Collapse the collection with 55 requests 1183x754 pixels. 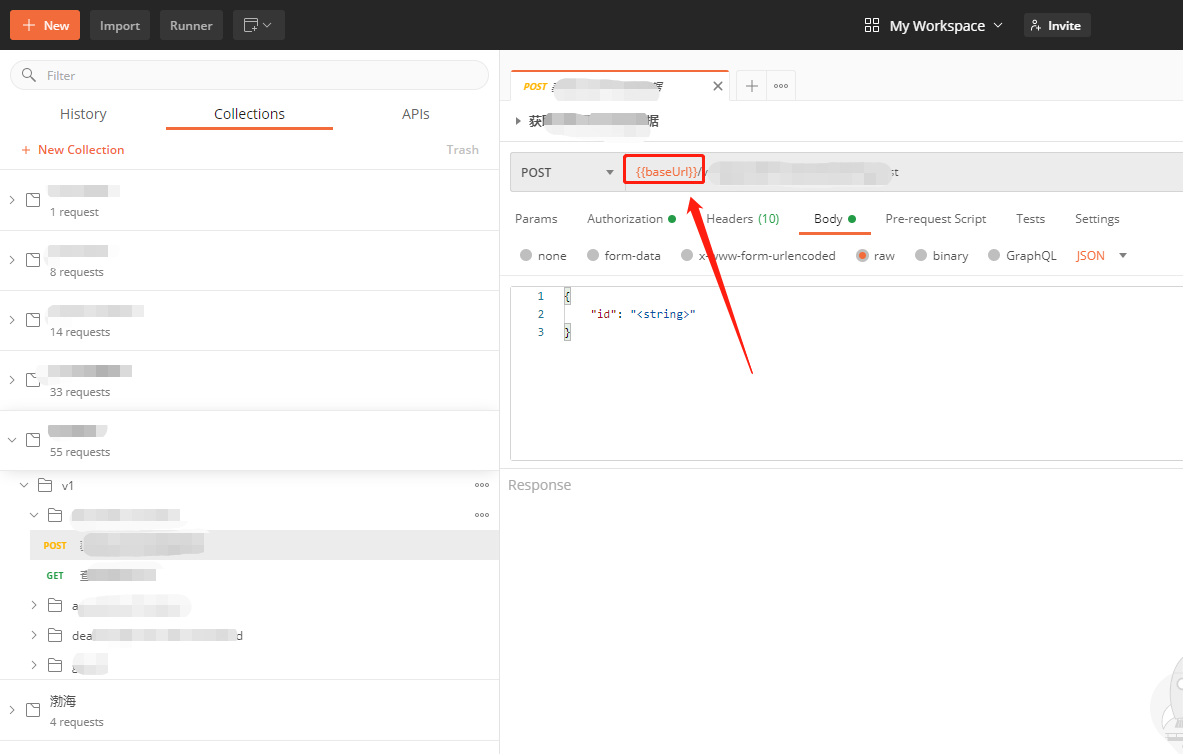(12, 440)
